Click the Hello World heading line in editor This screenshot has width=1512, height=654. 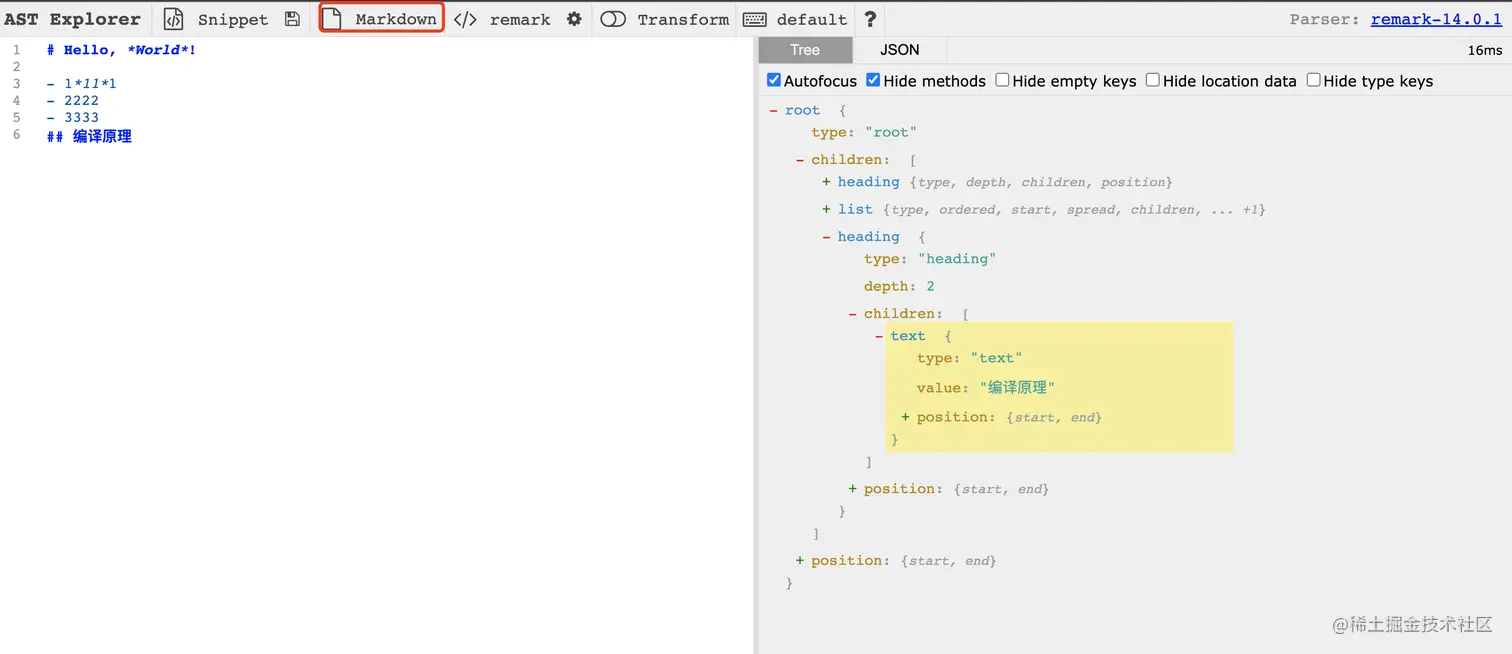(121, 49)
